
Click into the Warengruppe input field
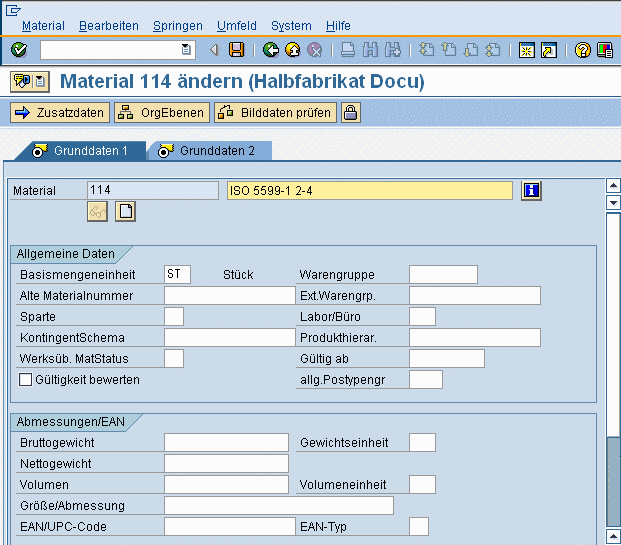click(x=443, y=275)
